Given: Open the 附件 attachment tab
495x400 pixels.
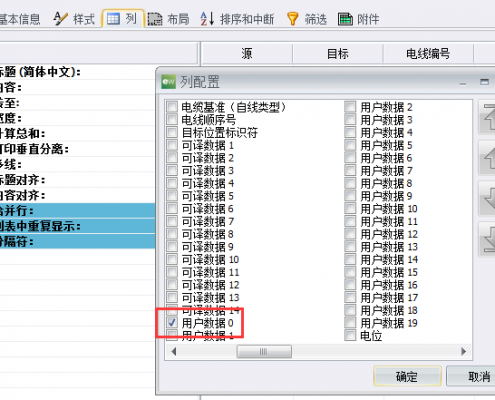Looking at the screenshot, I should pyautogui.click(x=358, y=19).
